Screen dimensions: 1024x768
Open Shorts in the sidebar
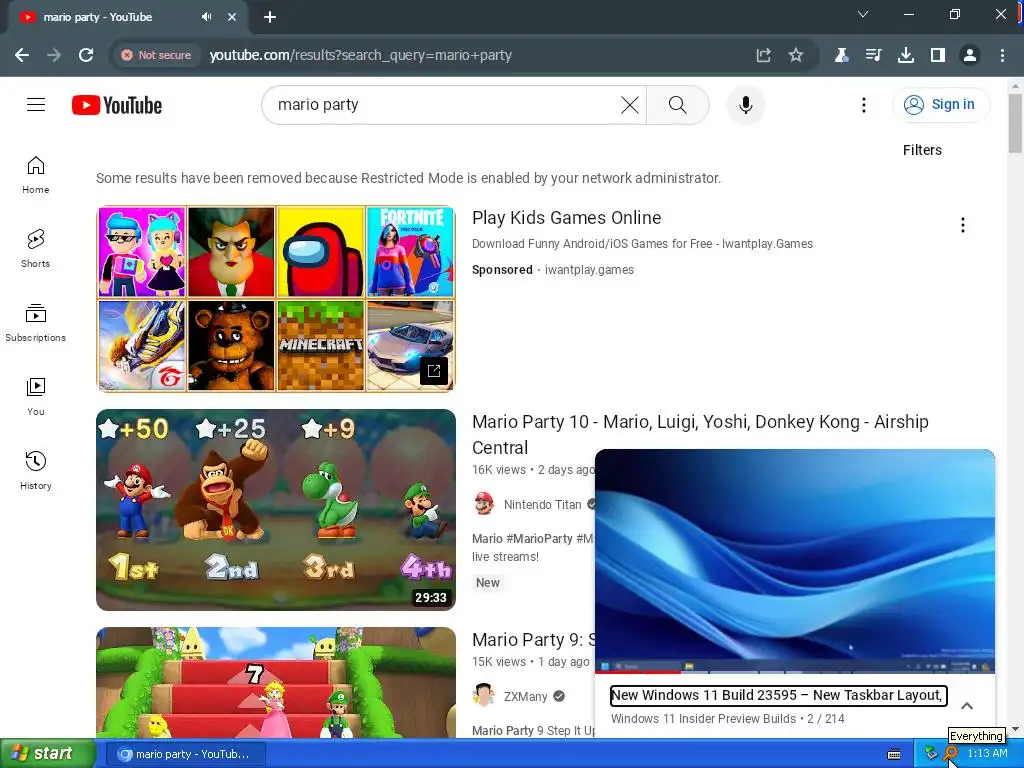click(36, 249)
